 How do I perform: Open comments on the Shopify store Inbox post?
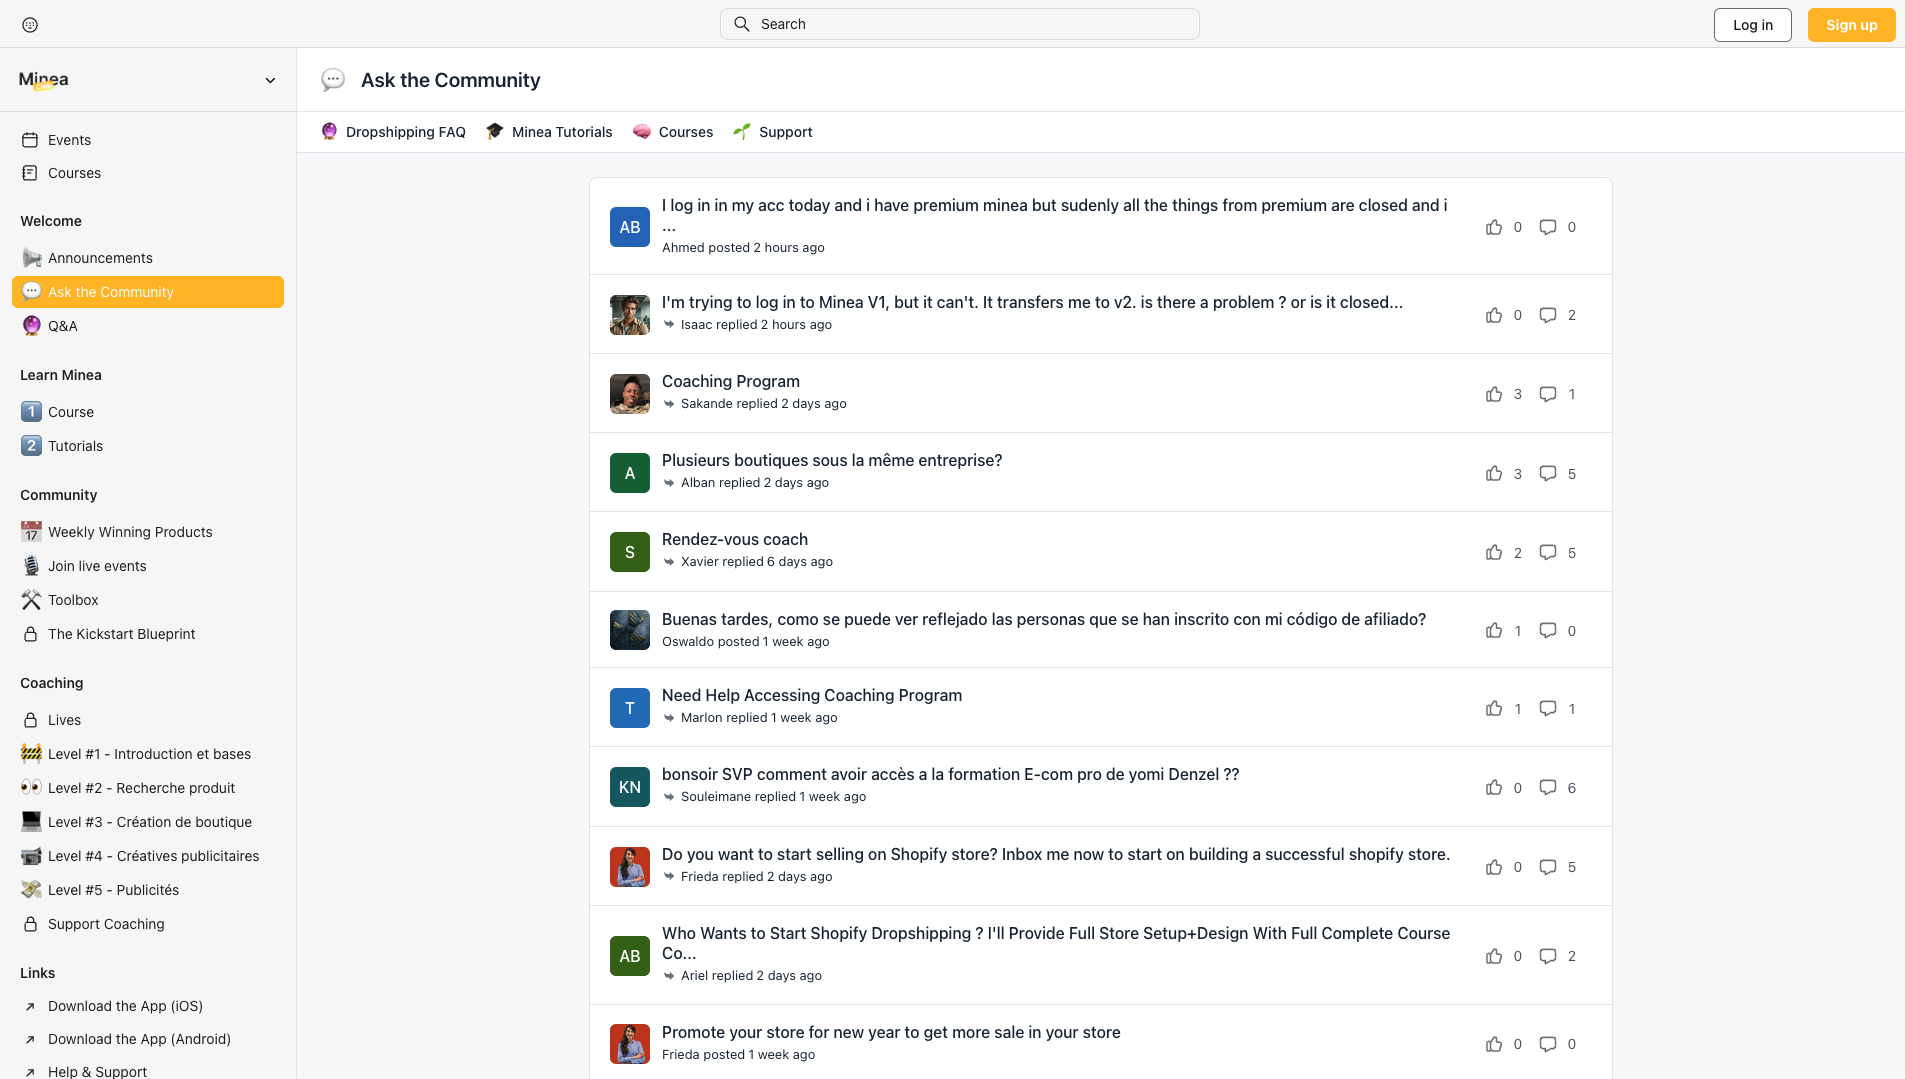coord(1547,867)
